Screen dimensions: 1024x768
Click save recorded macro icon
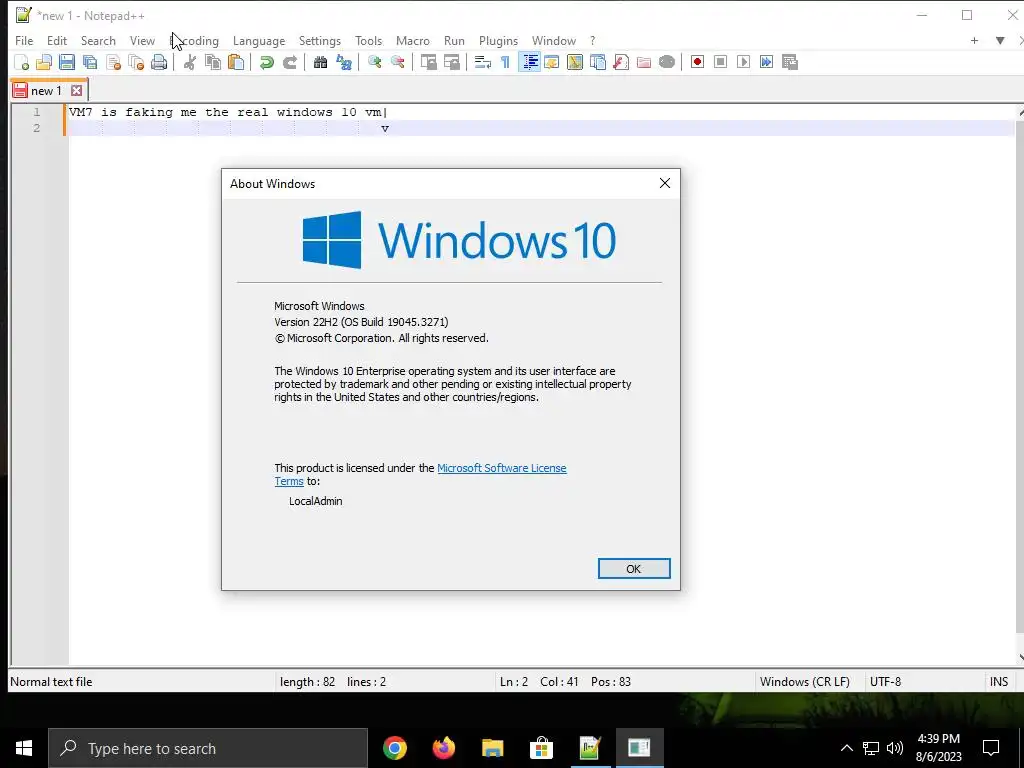790,62
